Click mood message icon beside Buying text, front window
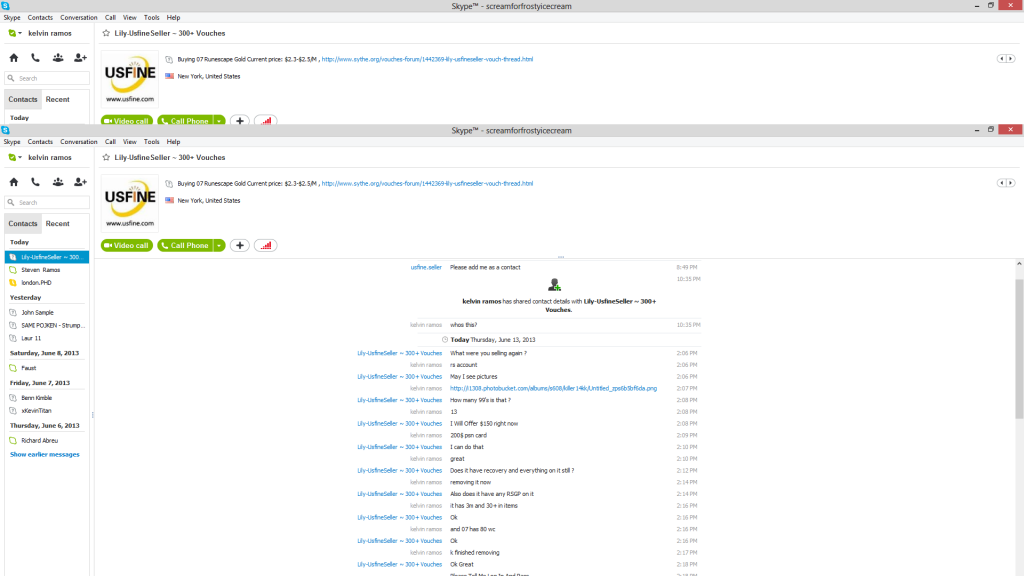This screenshot has height=576, width=1024. 169,184
